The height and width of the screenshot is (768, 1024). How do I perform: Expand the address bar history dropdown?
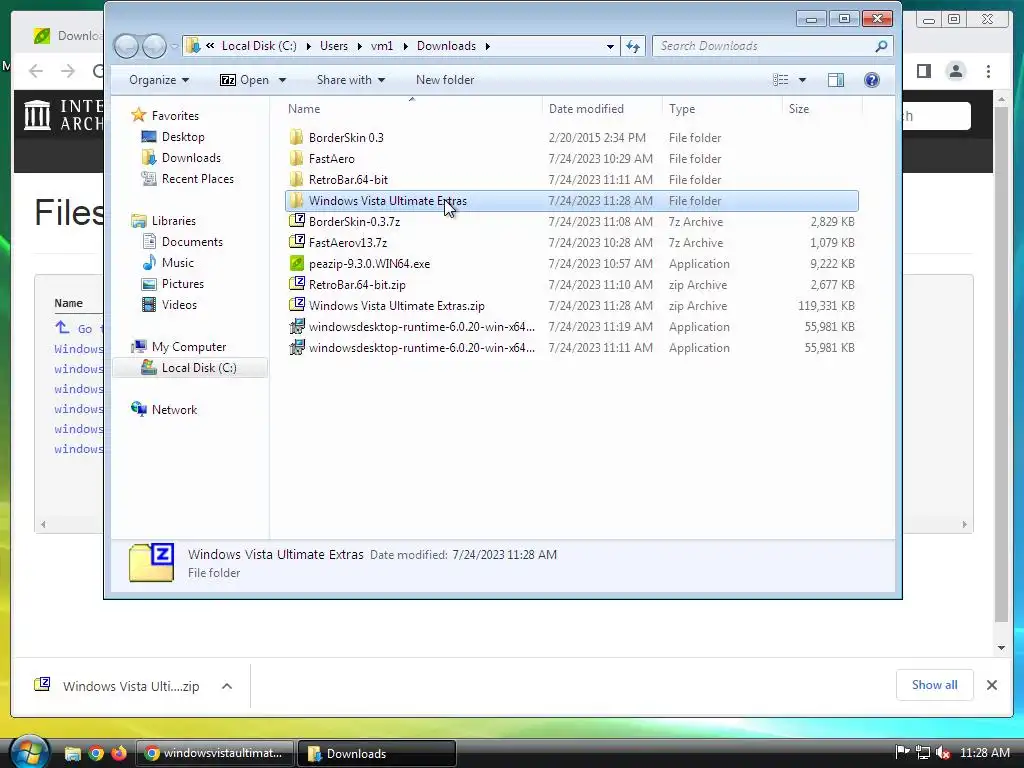tap(610, 46)
